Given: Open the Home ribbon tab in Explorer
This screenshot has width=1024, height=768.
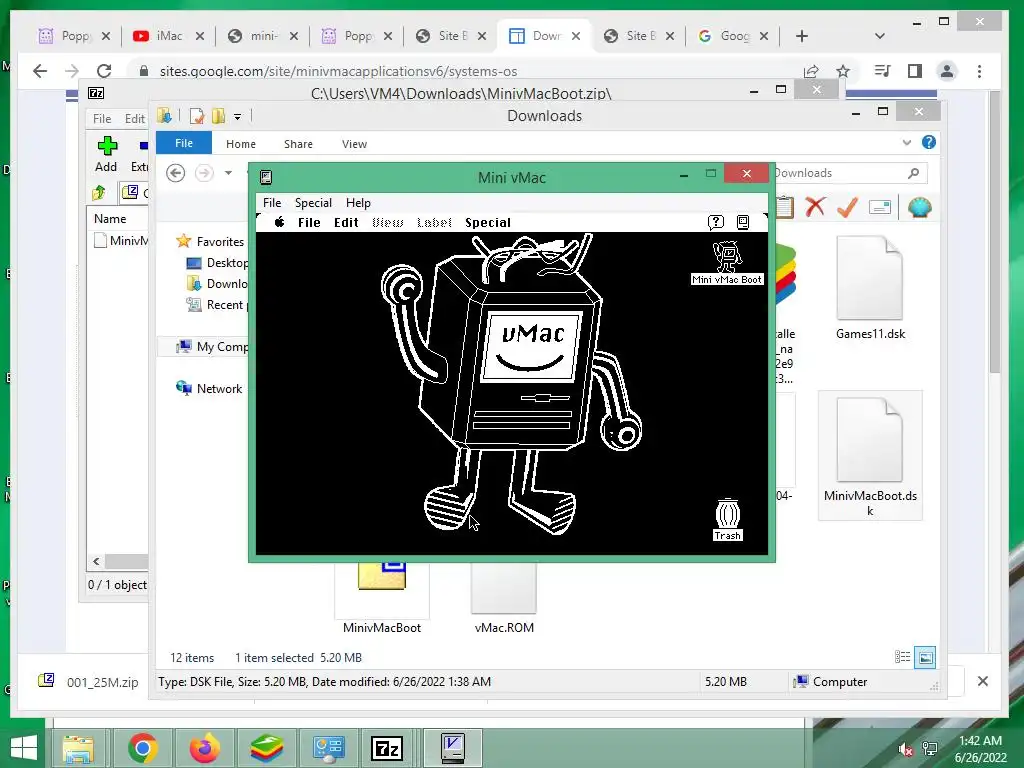Looking at the screenshot, I should click(x=241, y=144).
